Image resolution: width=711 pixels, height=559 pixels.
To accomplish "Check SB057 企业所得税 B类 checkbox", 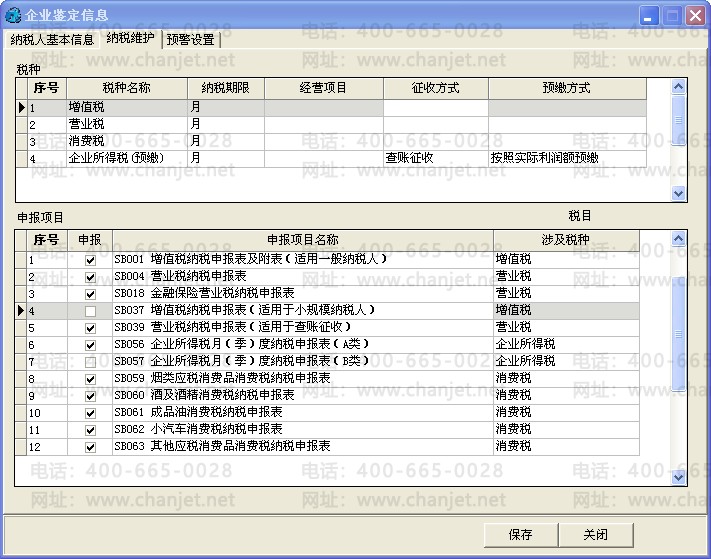I will point(90,362).
